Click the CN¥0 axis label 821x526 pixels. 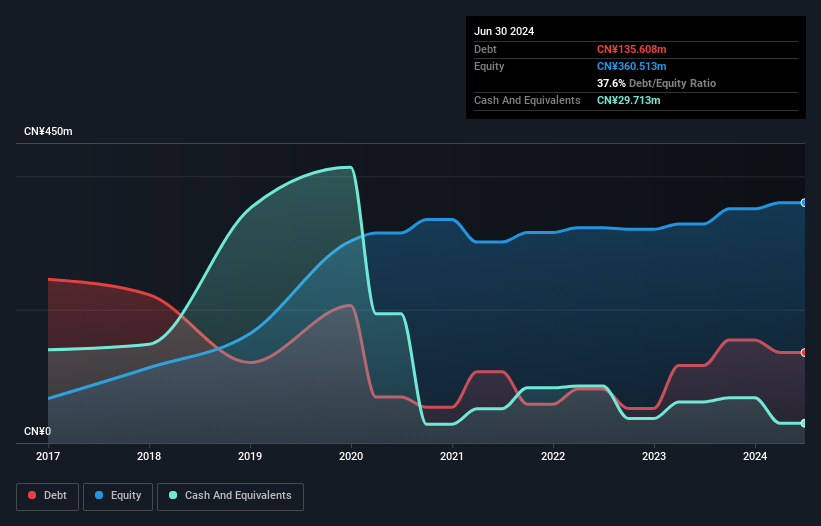pyautogui.click(x=38, y=431)
